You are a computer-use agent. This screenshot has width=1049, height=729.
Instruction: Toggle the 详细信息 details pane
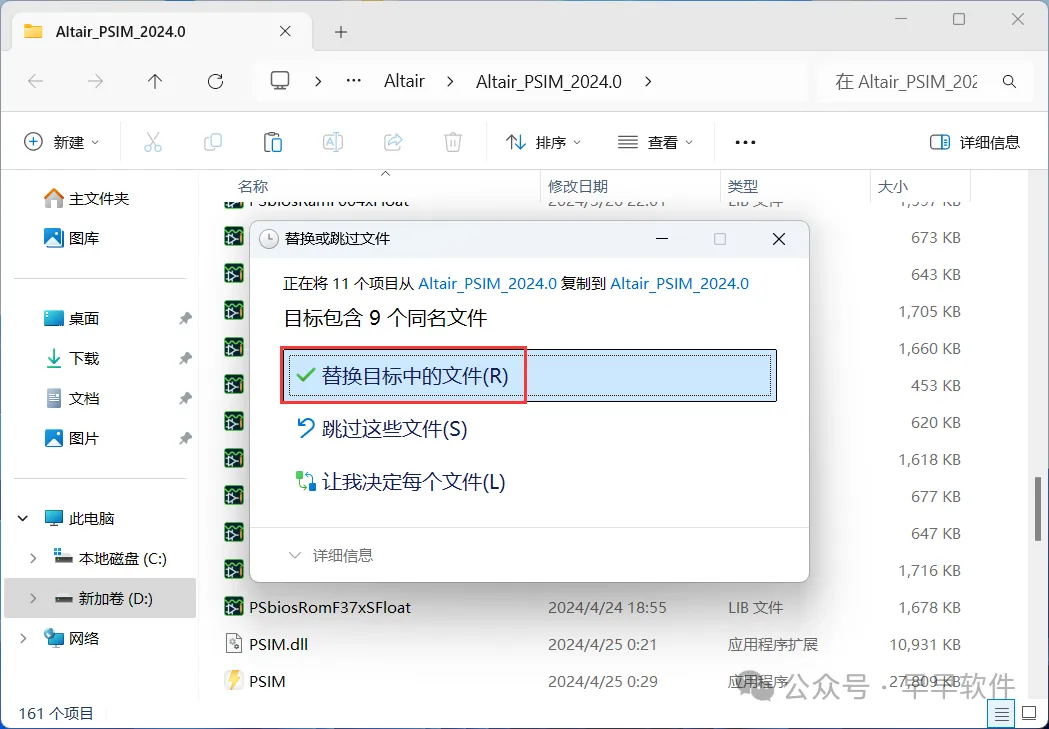click(x=975, y=142)
